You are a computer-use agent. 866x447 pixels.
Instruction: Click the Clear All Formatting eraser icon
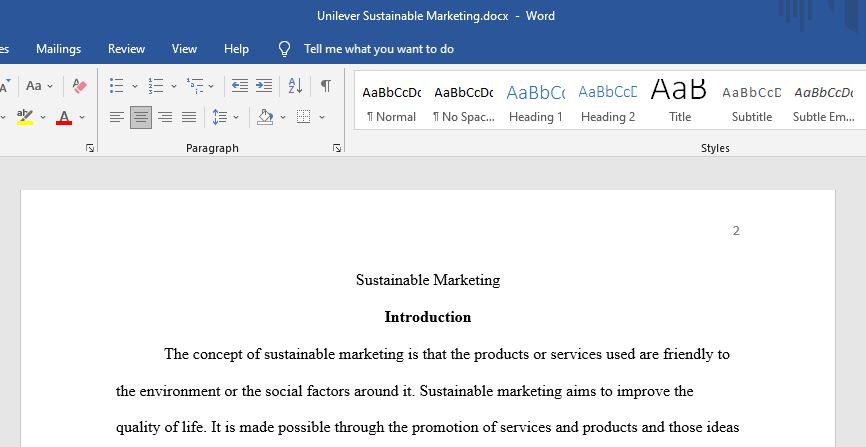tap(80, 86)
